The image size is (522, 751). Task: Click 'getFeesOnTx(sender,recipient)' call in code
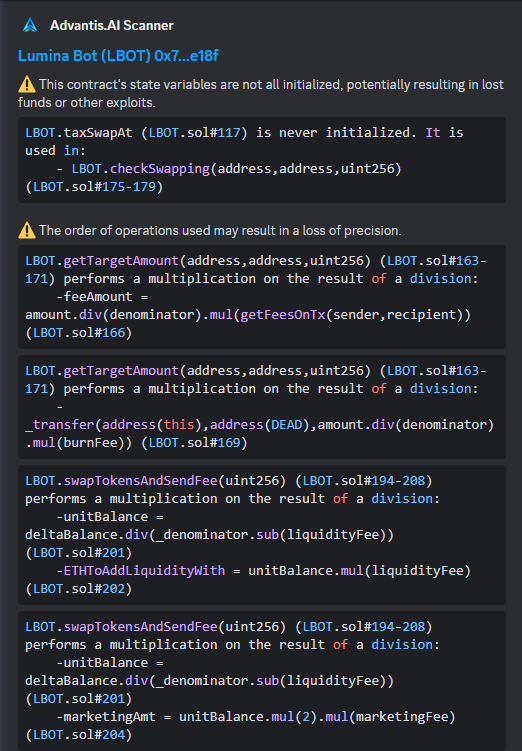(x=352, y=315)
